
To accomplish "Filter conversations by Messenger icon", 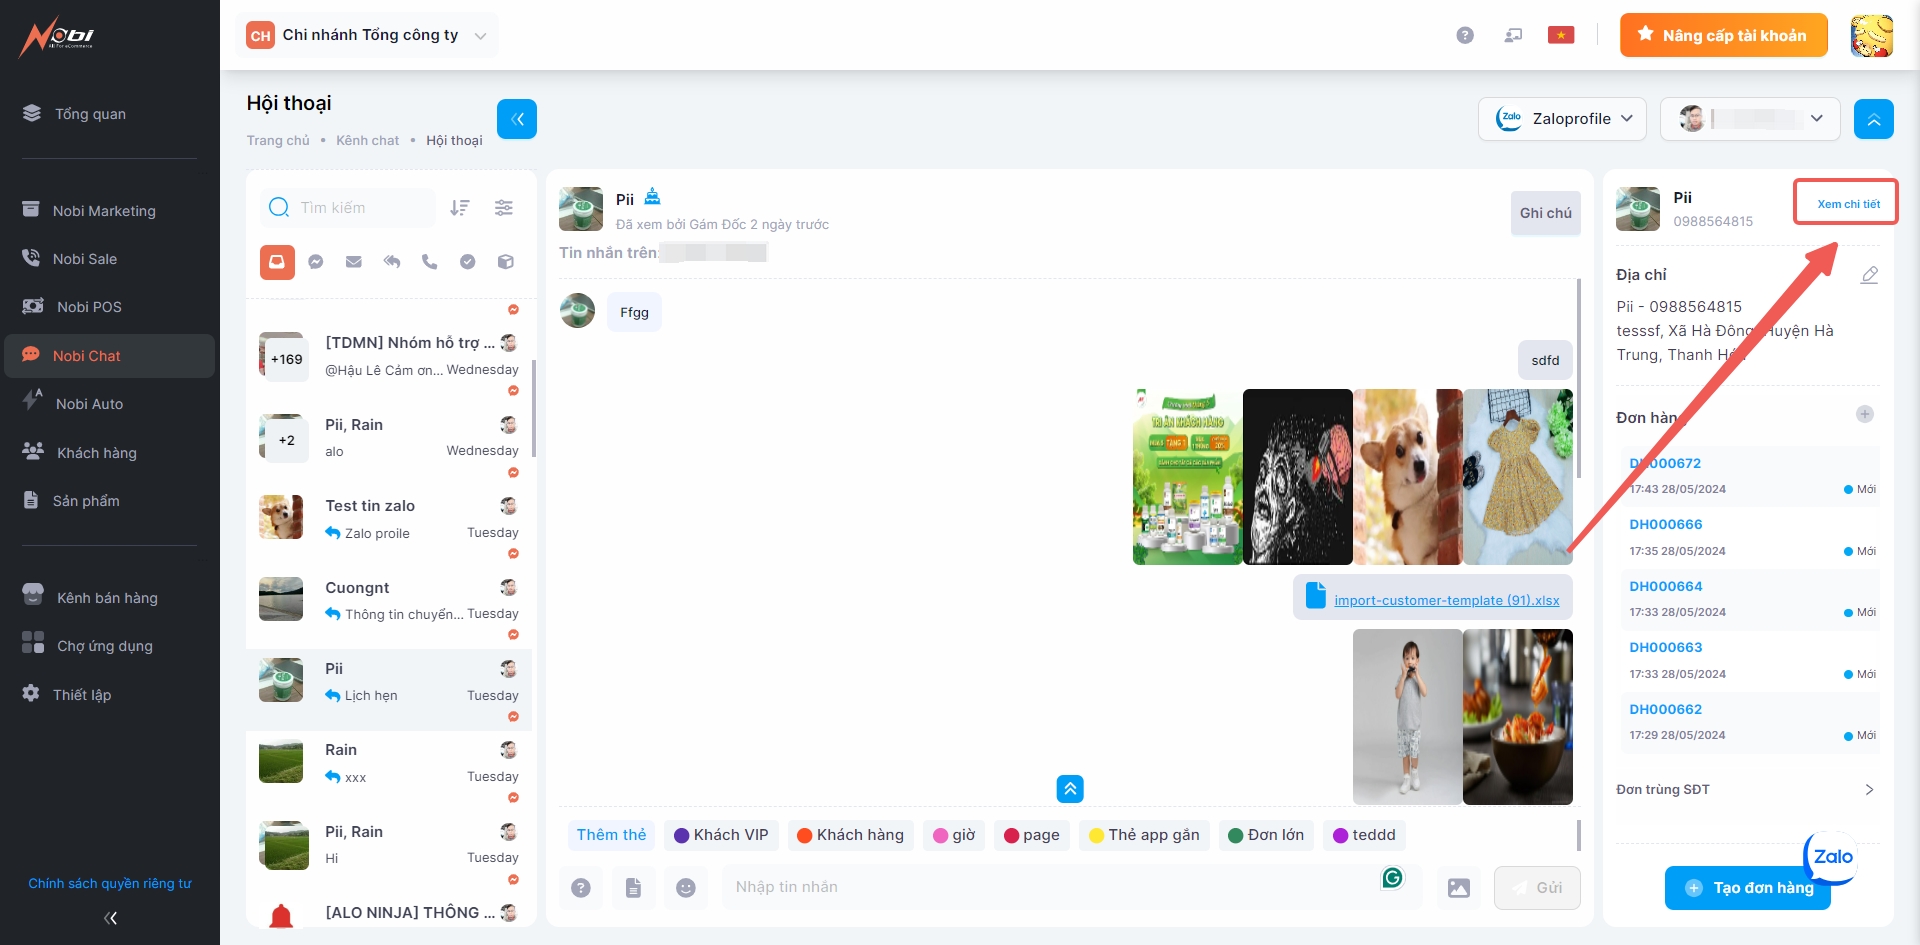I will click(x=316, y=262).
